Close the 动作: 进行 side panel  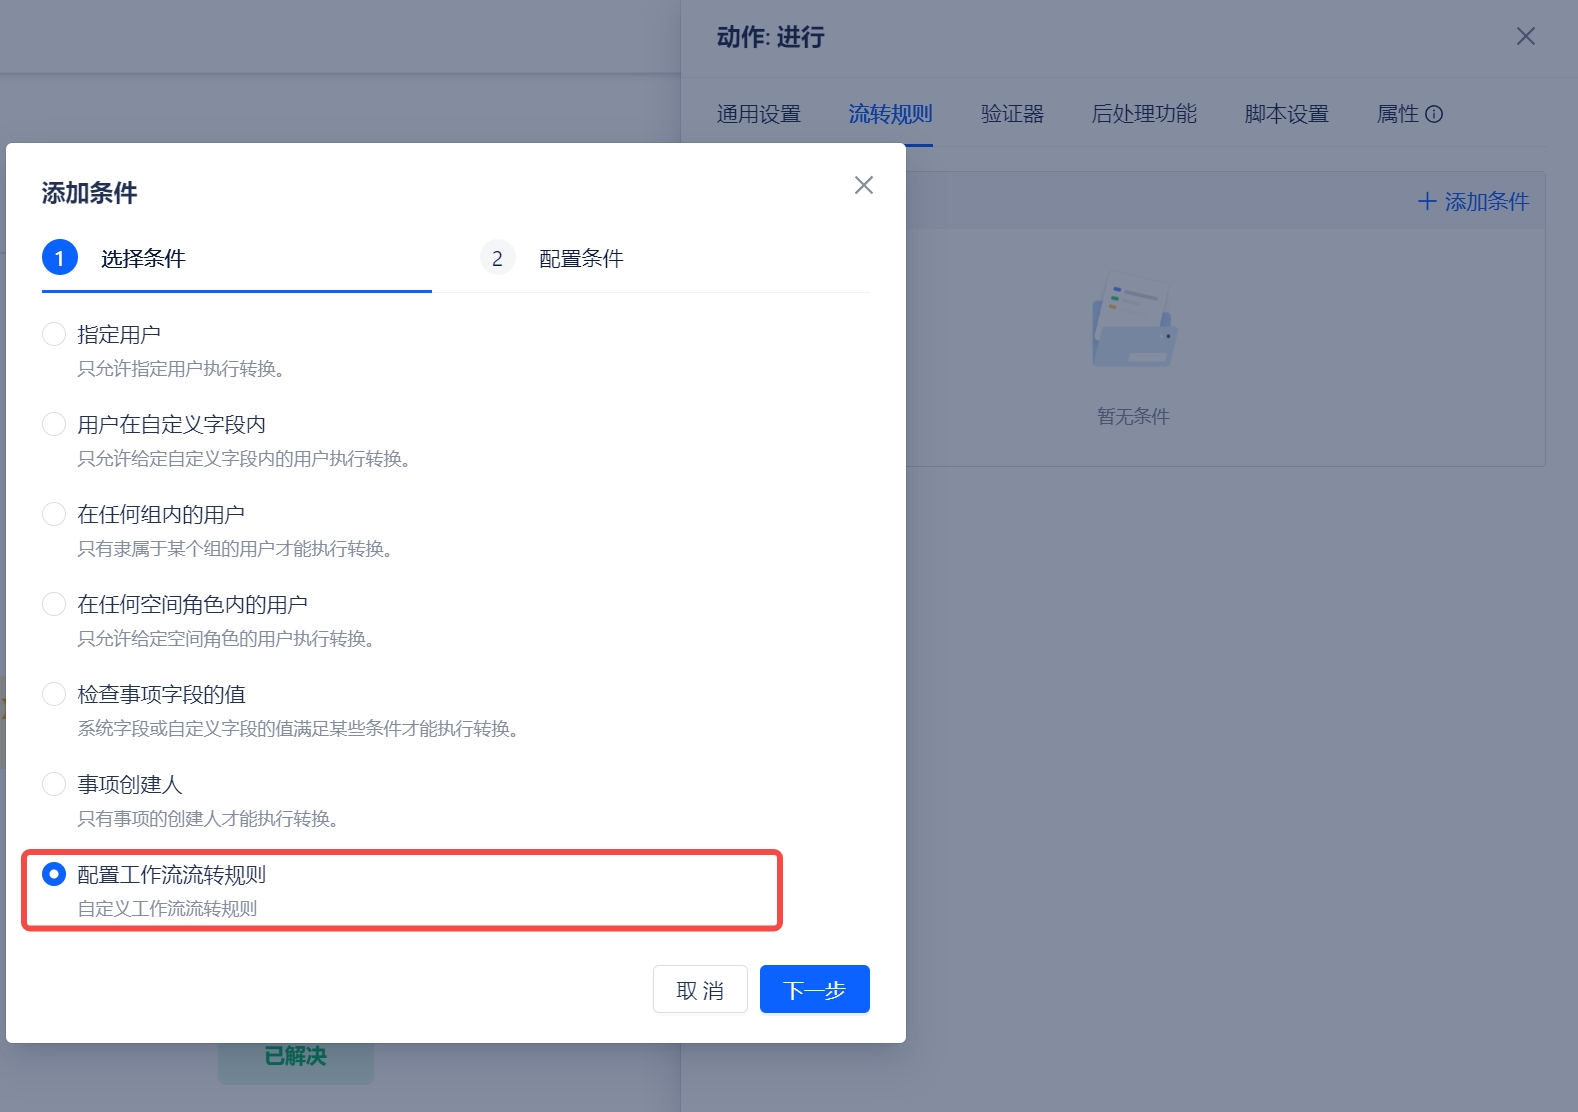click(x=1525, y=37)
